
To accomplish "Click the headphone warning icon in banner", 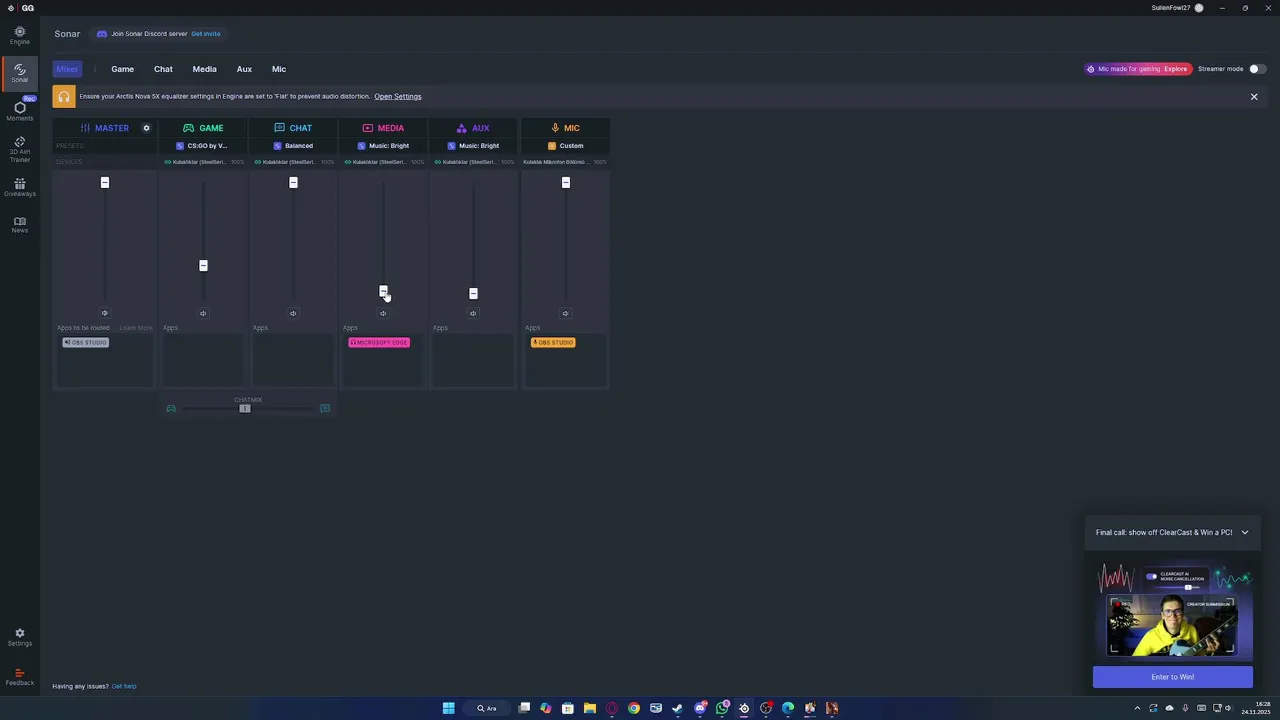I will [64, 97].
